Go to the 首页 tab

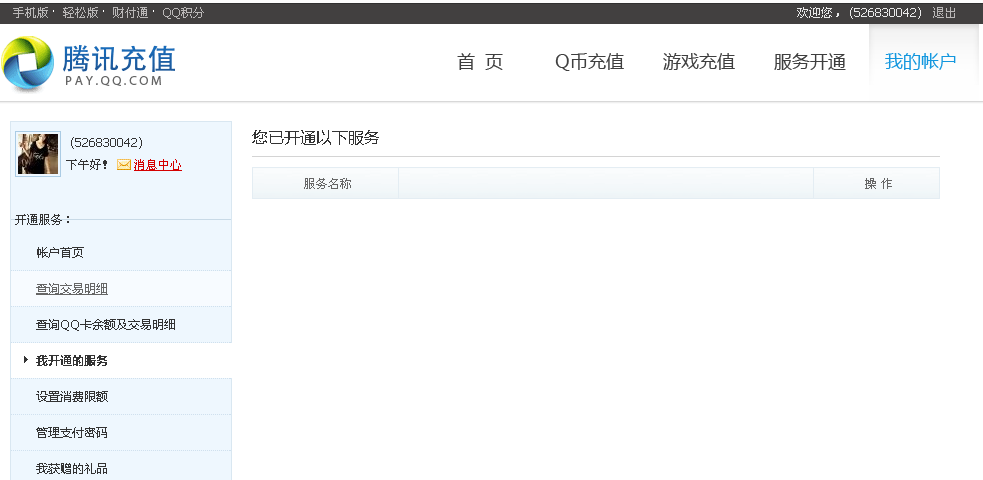(x=480, y=62)
